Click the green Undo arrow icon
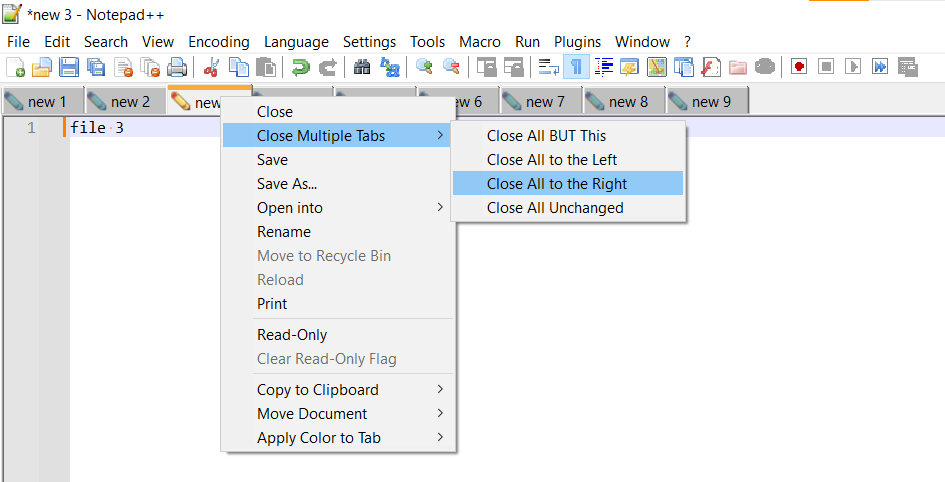This screenshot has width=945, height=482. click(300, 67)
